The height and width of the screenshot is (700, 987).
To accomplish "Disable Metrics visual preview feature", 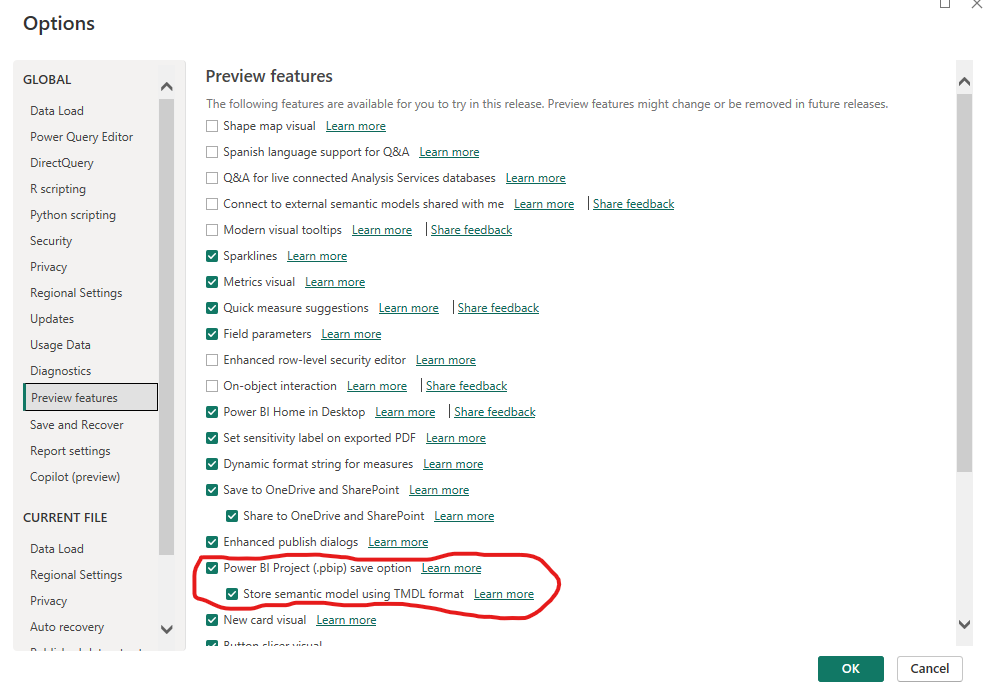I will point(212,282).
